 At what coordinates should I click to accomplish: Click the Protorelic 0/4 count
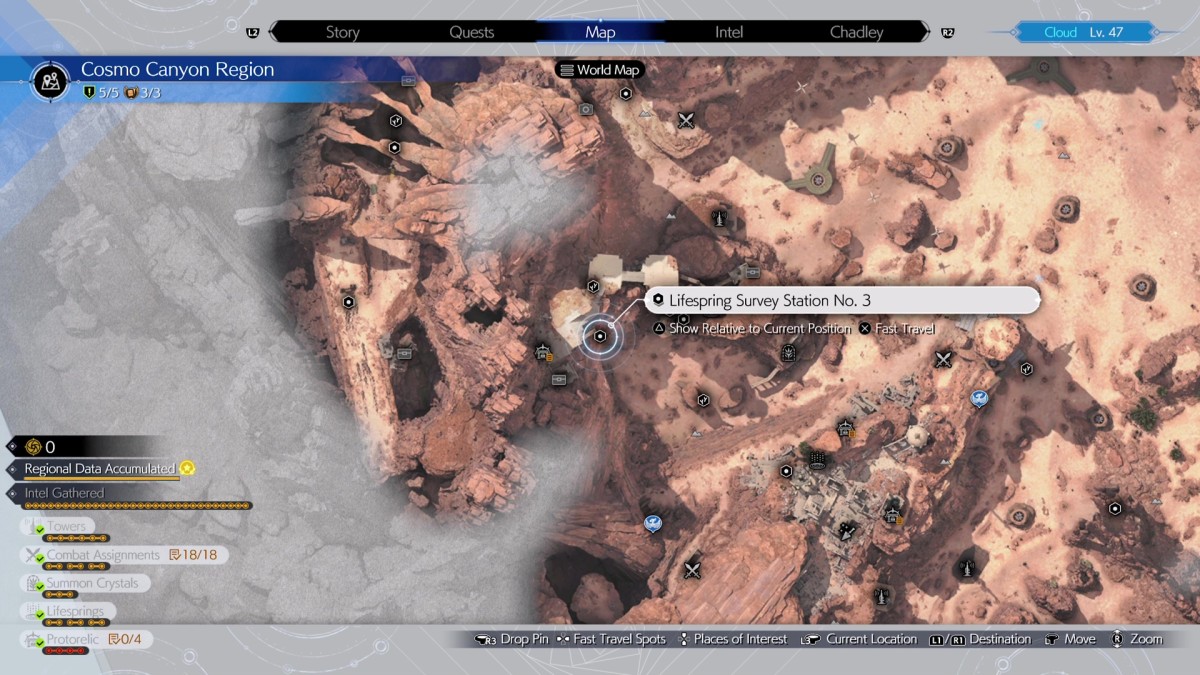click(x=125, y=638)
